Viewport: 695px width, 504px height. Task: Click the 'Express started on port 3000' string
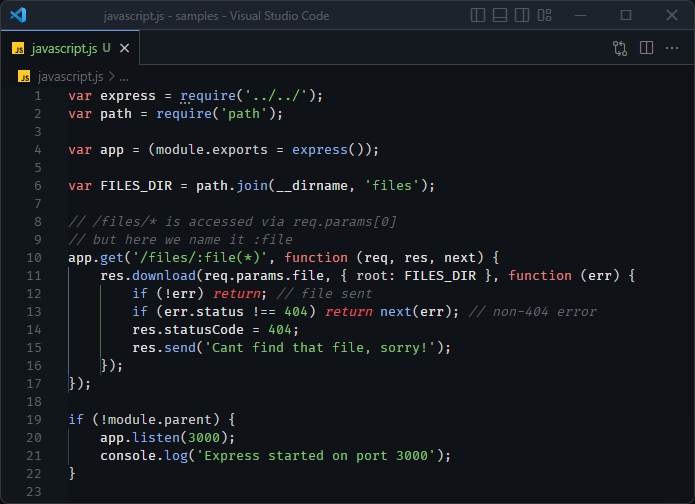click(x=316, y=456)
